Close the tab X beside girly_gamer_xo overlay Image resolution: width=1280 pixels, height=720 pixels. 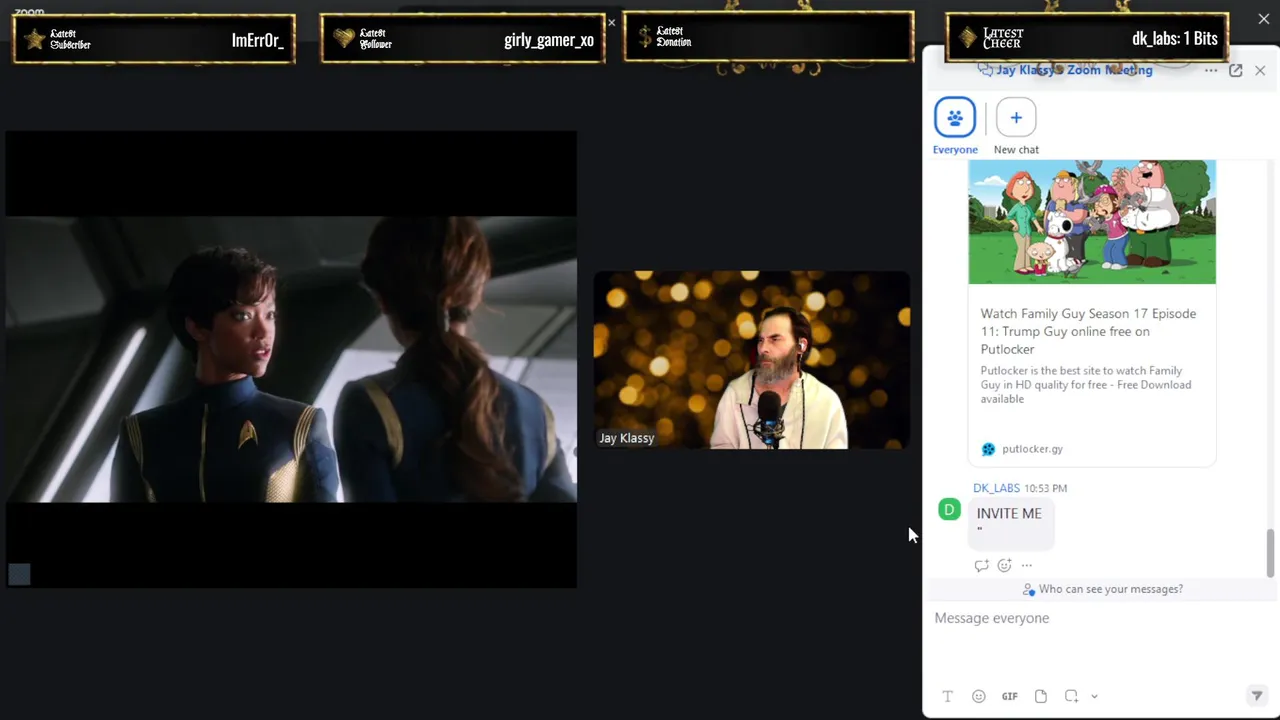[612, 22]
